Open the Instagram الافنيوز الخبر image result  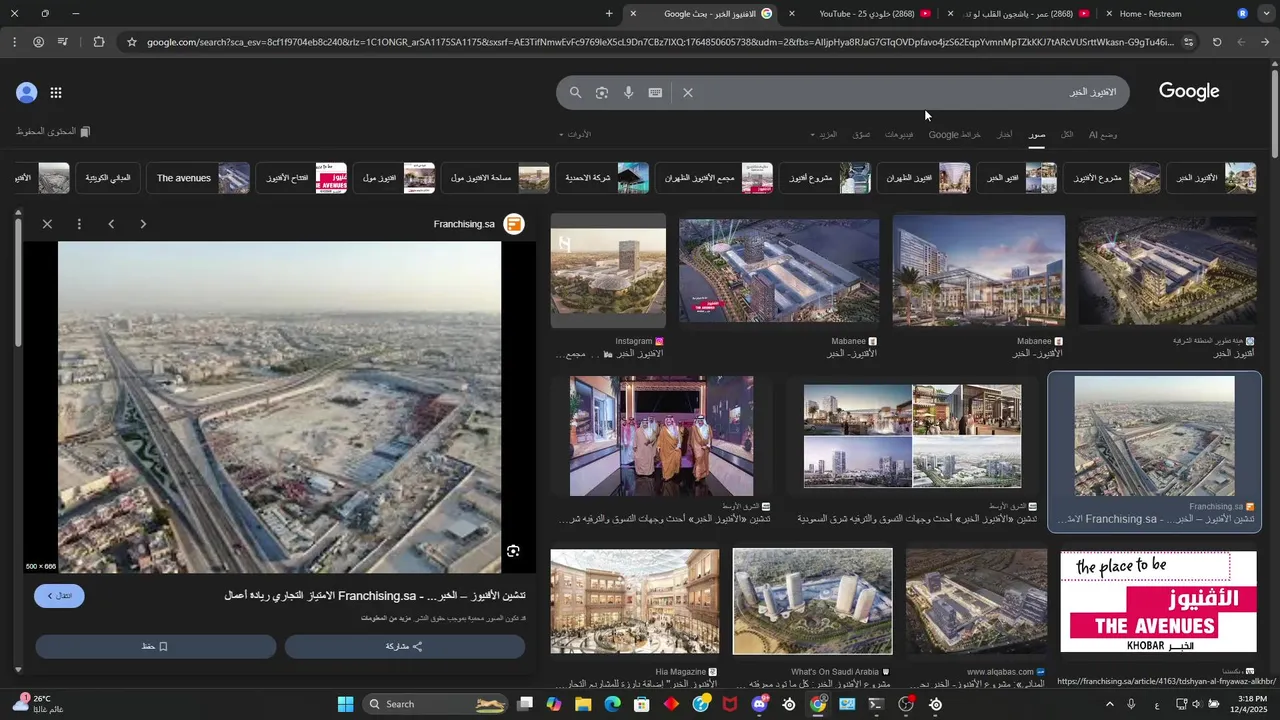click(608, 271)
